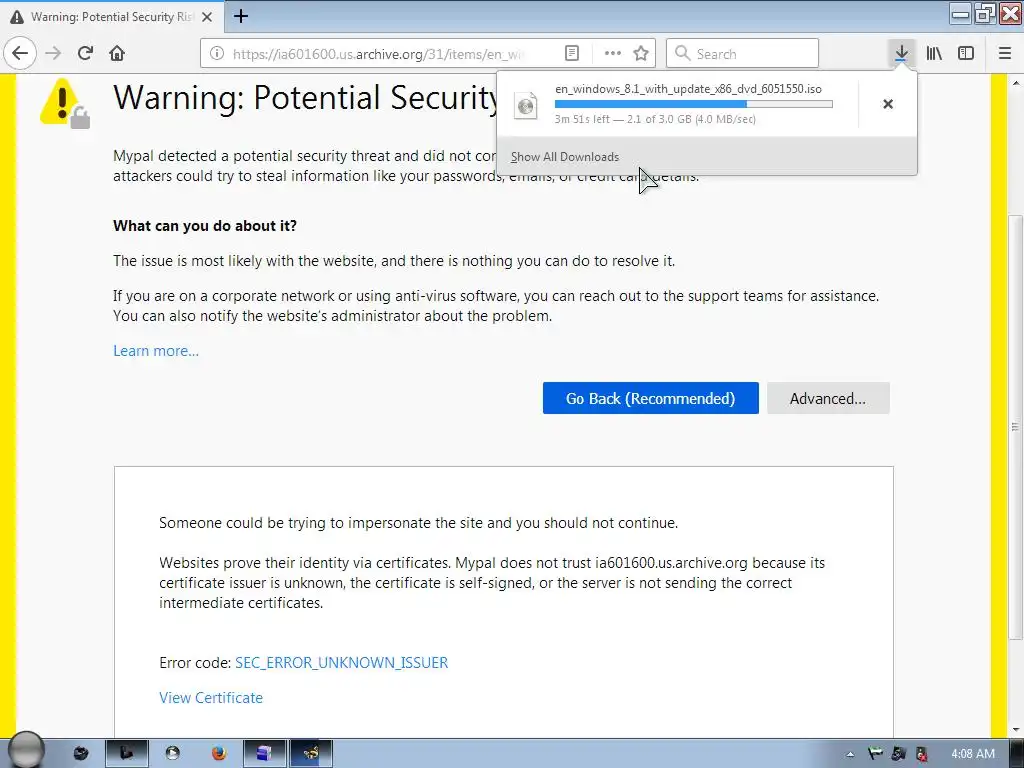Open SEC_ERROR_UNKNOWN_ISSUER error code link
This screenshot has width=1024, height=768.
342,663
